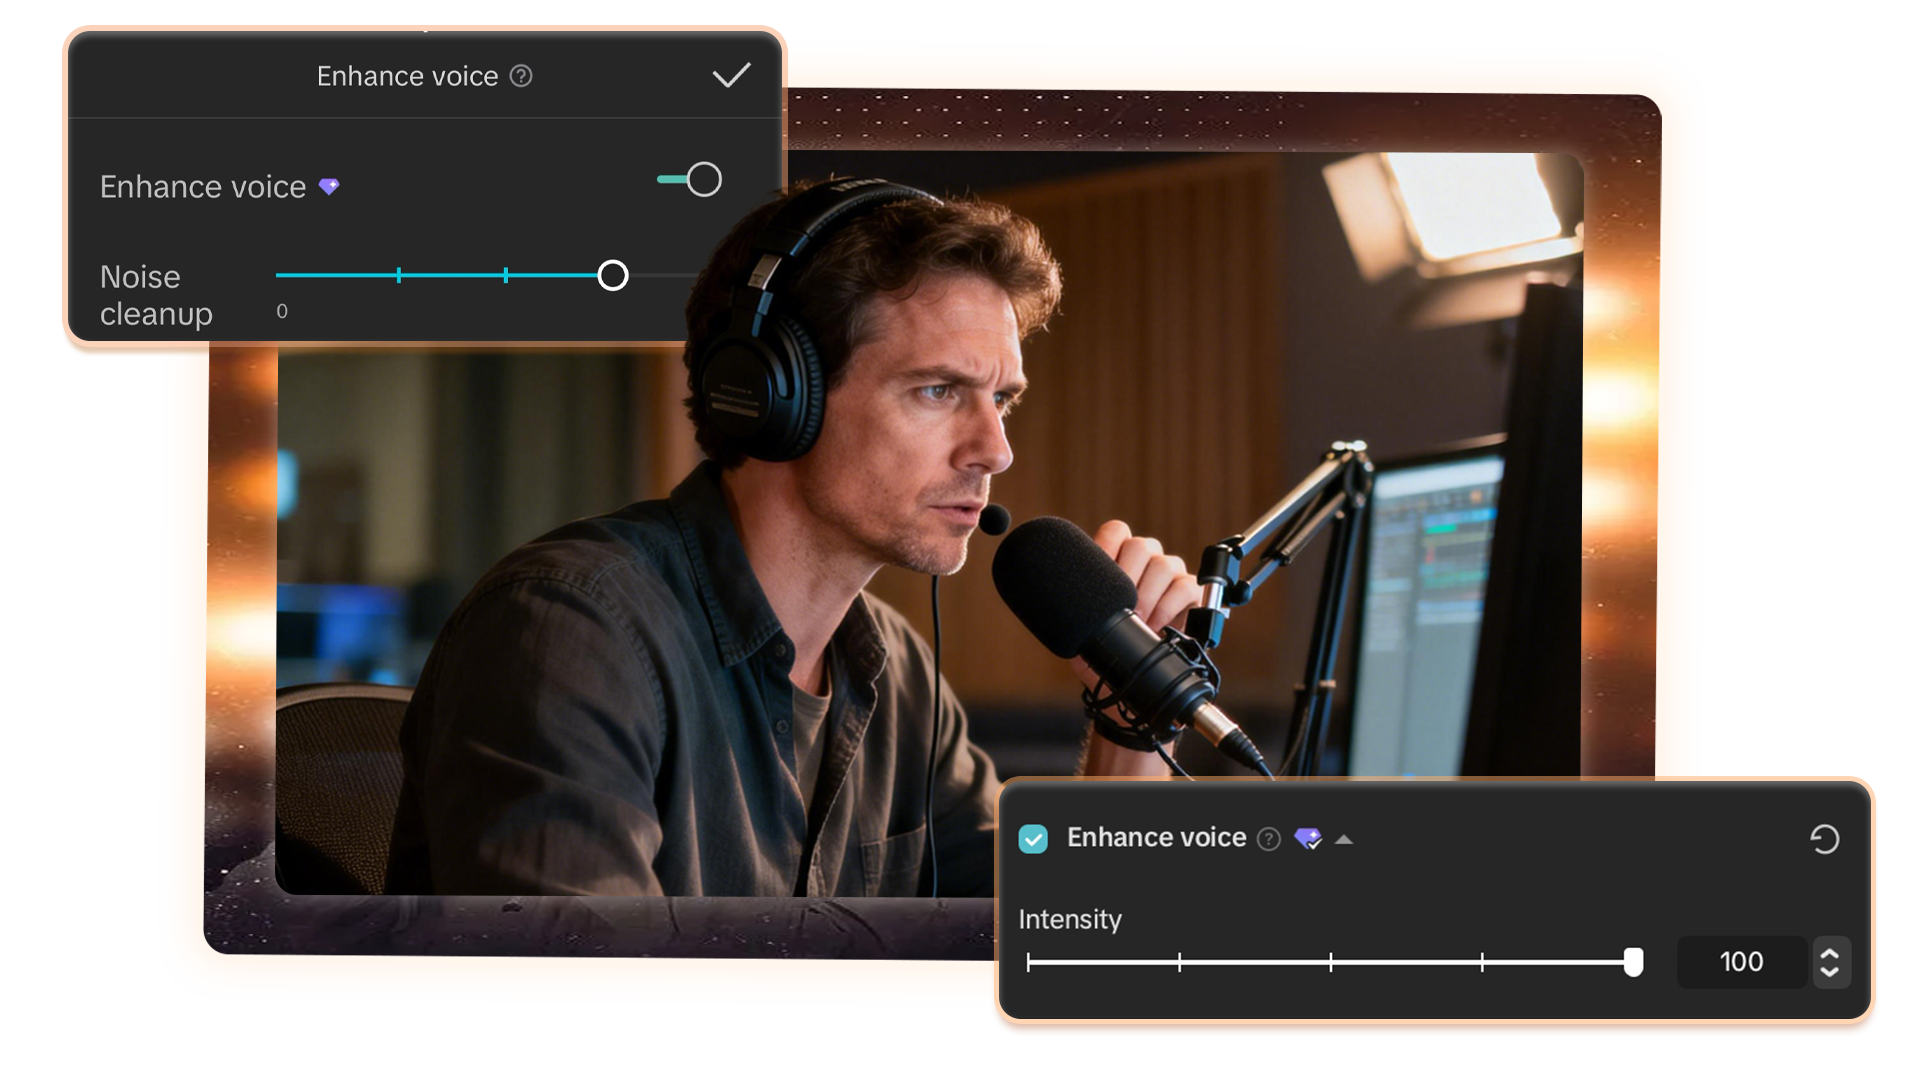Click the Pro diamond badge in the bottom panel
1920x1080 pixels.
tap(1308, 838)
